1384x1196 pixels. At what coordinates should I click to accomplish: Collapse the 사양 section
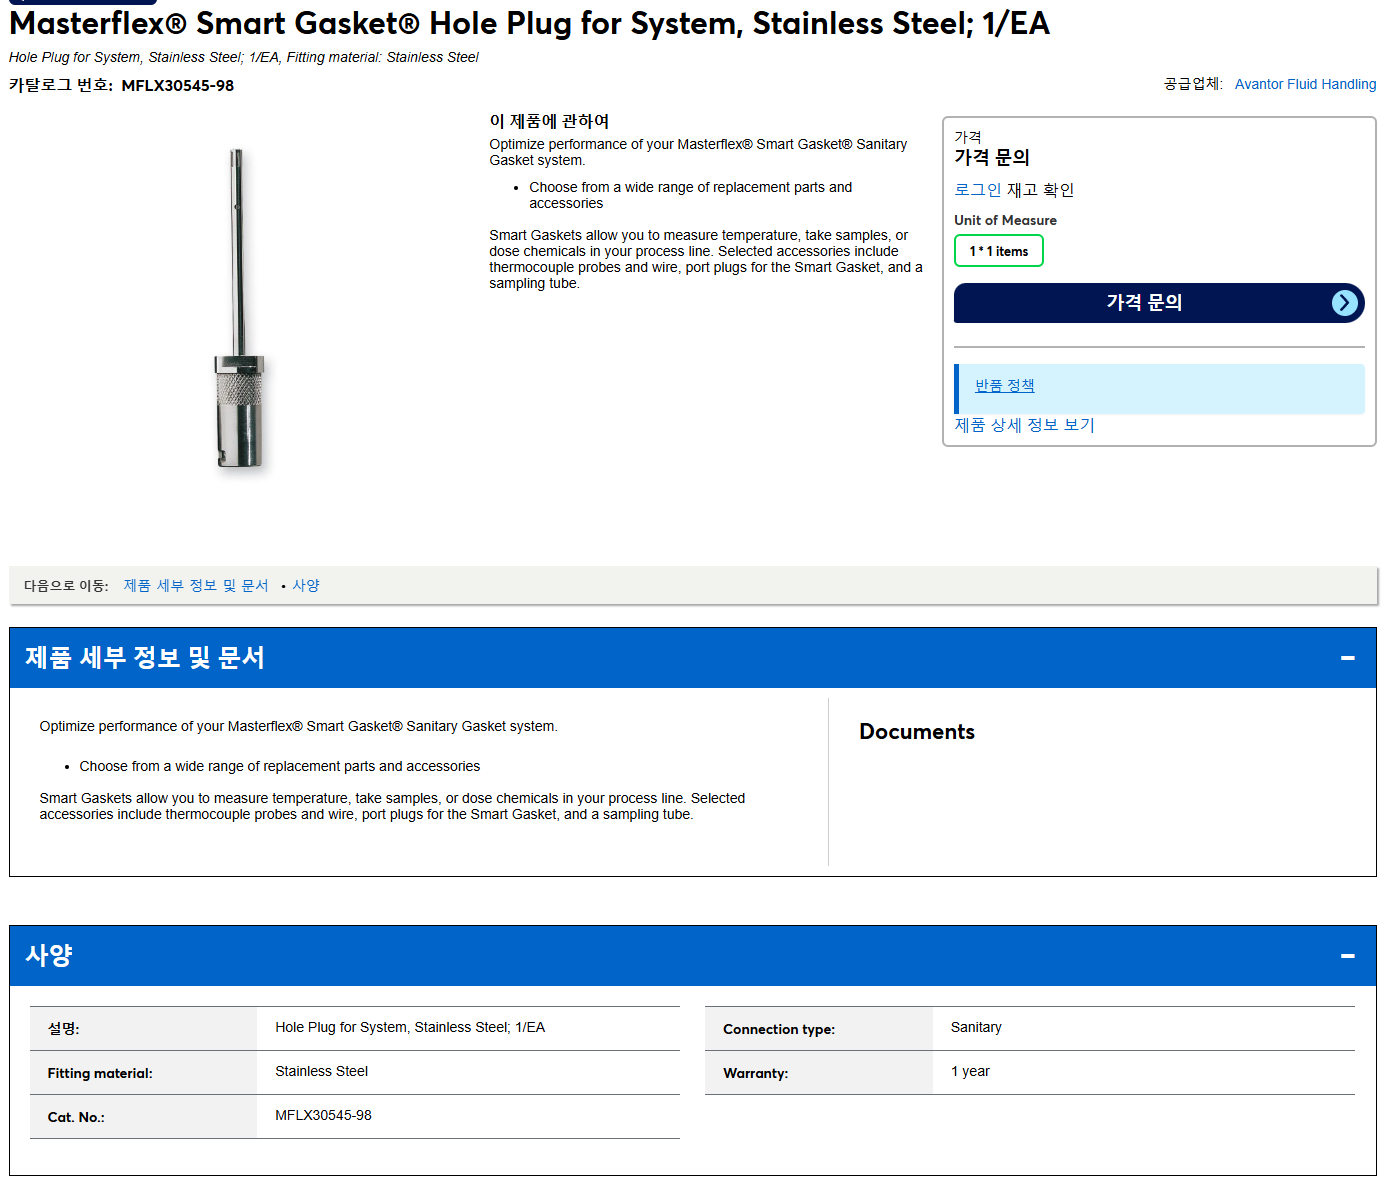tap(1347, 956)
